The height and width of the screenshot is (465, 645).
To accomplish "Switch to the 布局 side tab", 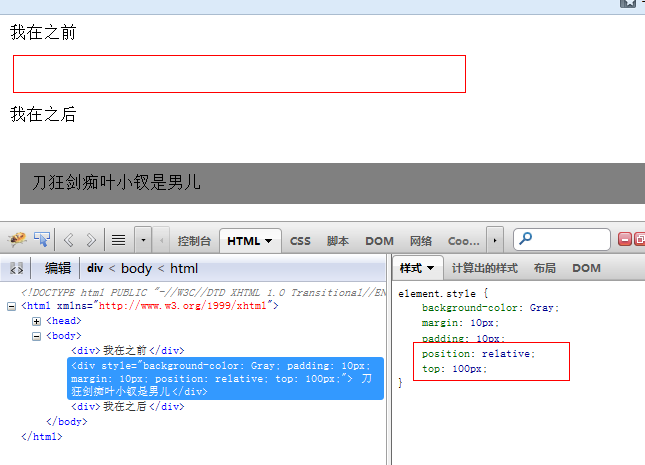I will click(x=545, y=268).
